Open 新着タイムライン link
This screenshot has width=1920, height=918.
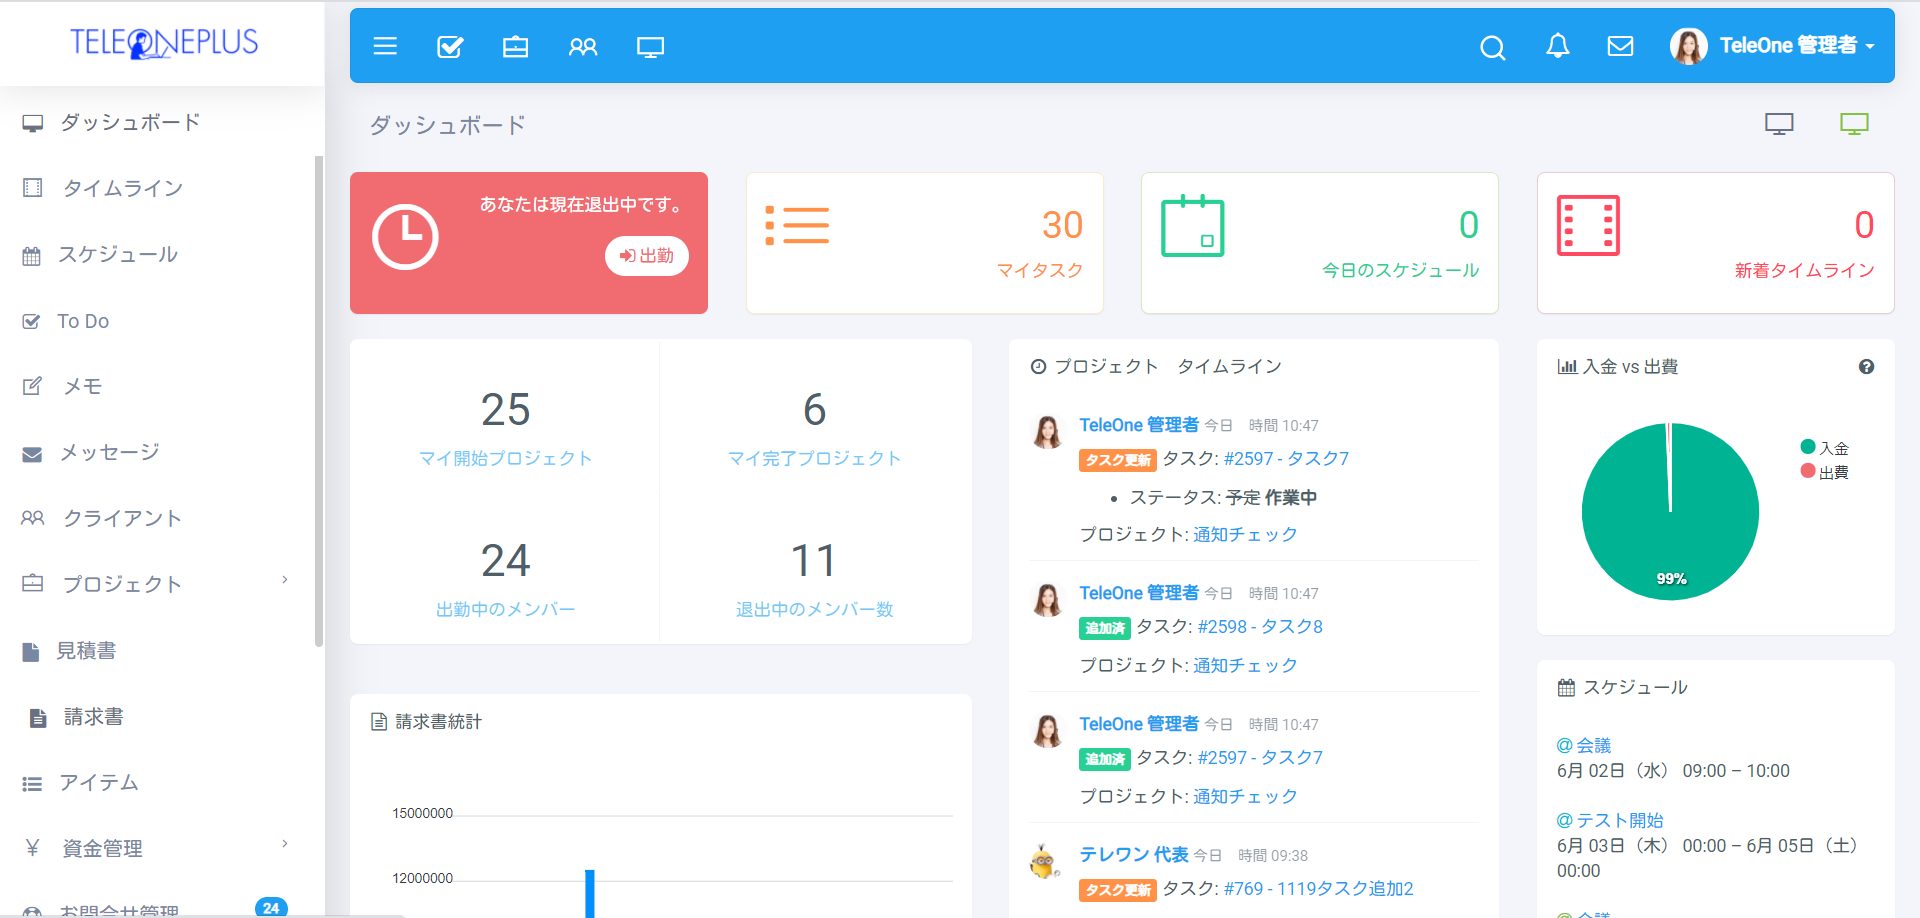coord(1804,270)
